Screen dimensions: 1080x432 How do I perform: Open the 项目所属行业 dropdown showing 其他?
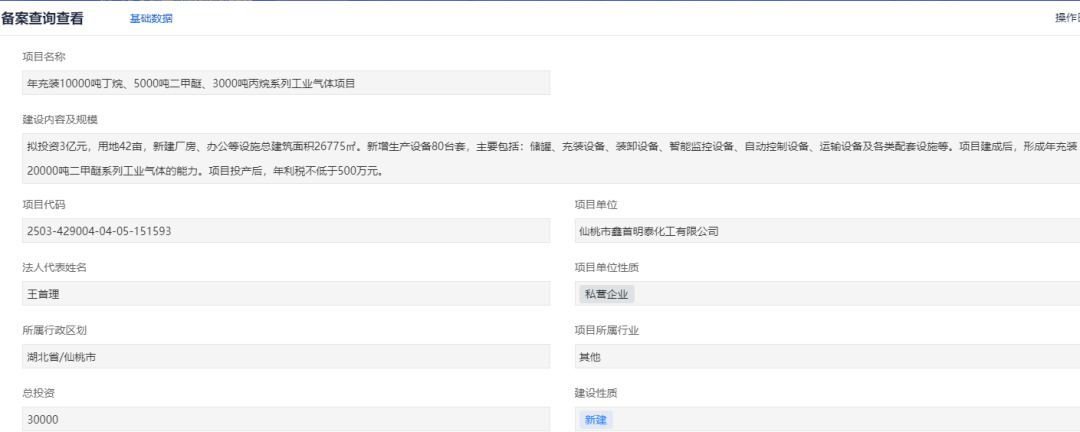click(826, 357)
